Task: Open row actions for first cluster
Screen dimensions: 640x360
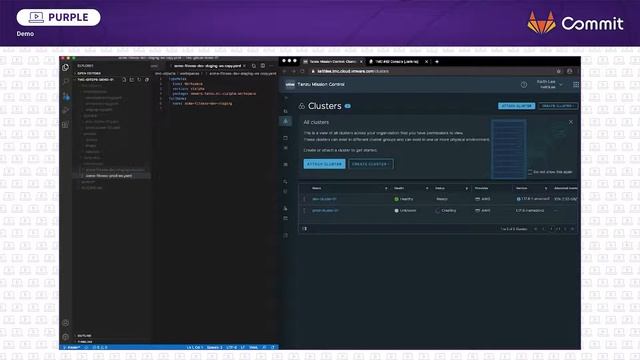Action: (304, 199)
